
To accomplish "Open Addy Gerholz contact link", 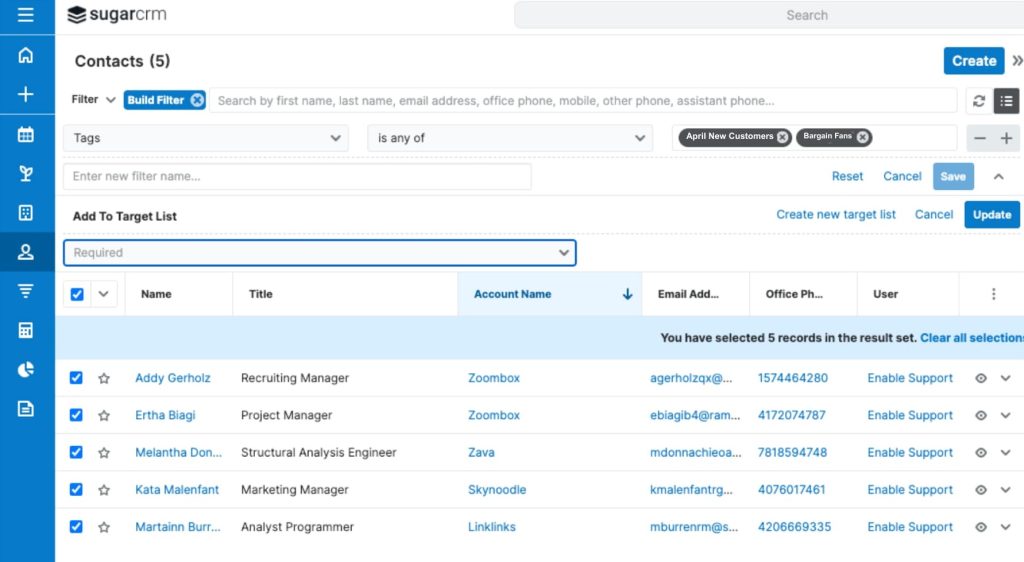I will 172,378.
